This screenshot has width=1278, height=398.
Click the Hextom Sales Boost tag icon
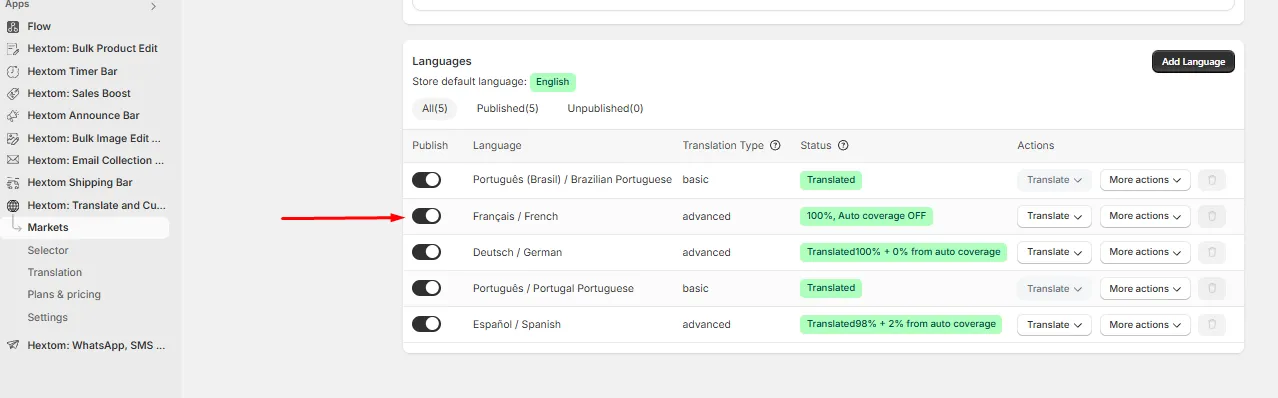13,93
